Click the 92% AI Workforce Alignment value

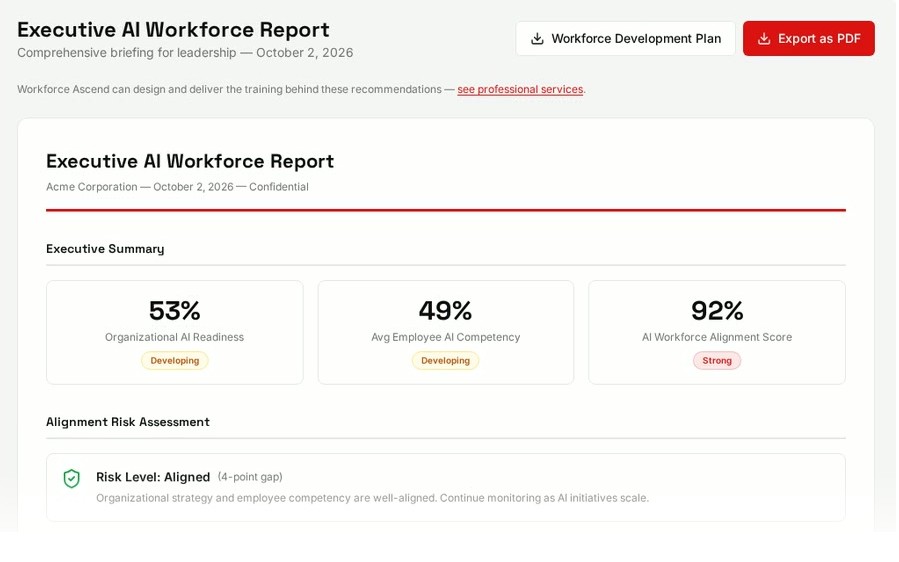pos(717,311)
